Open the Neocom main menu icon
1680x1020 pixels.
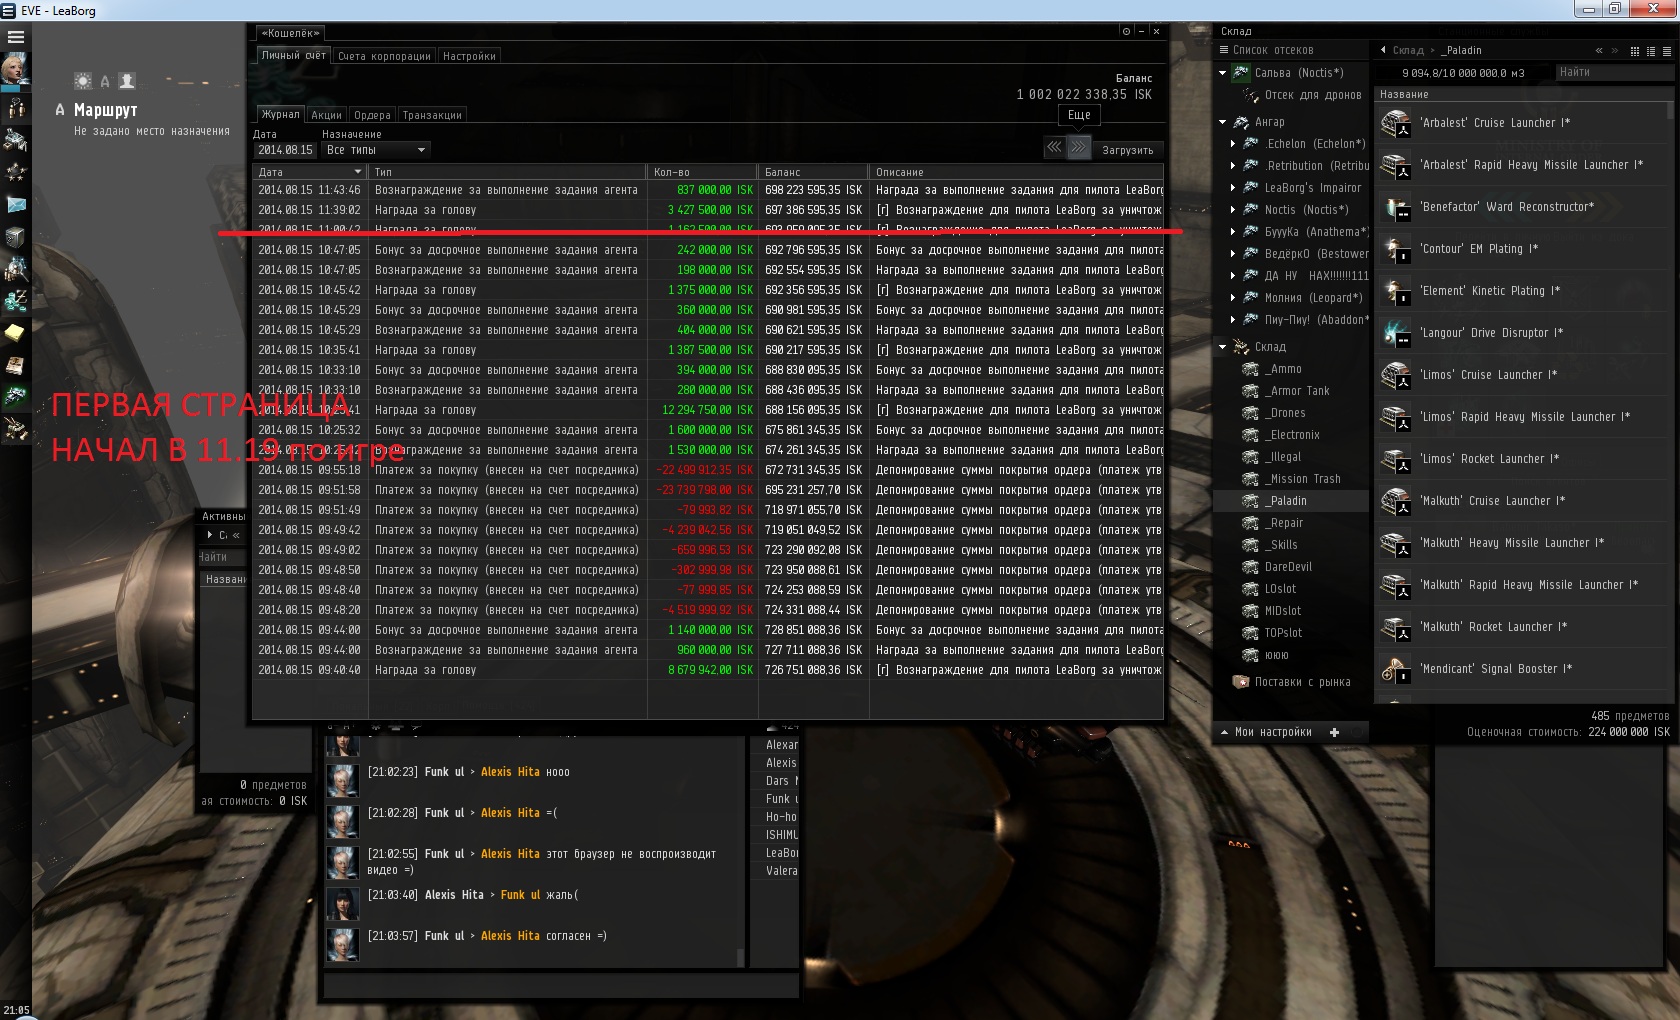pos(15,37)
